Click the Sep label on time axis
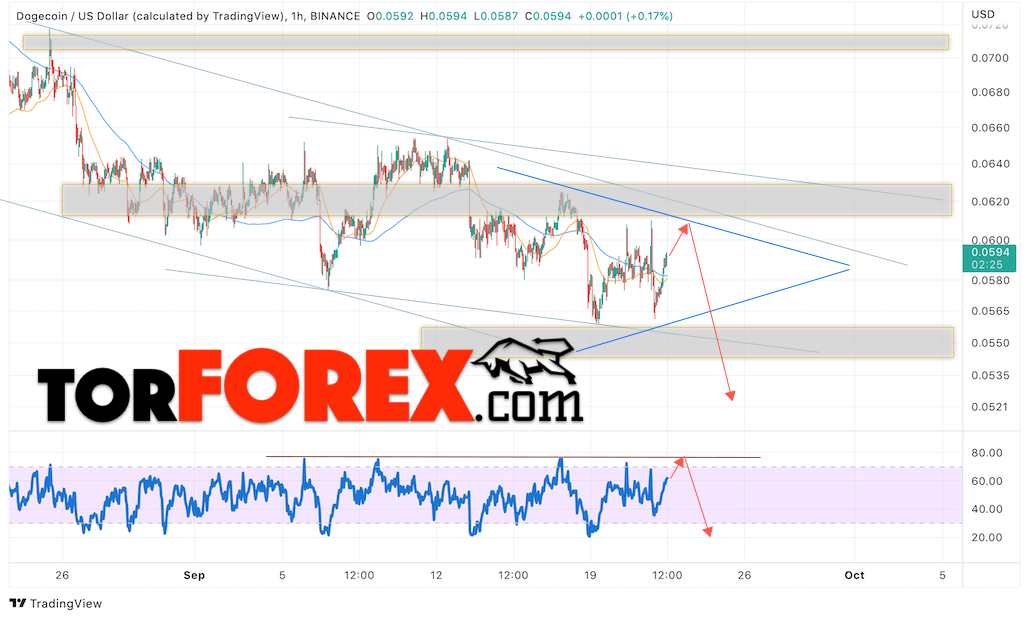This screenshot has height=619, width=1029. coord(194,576)
